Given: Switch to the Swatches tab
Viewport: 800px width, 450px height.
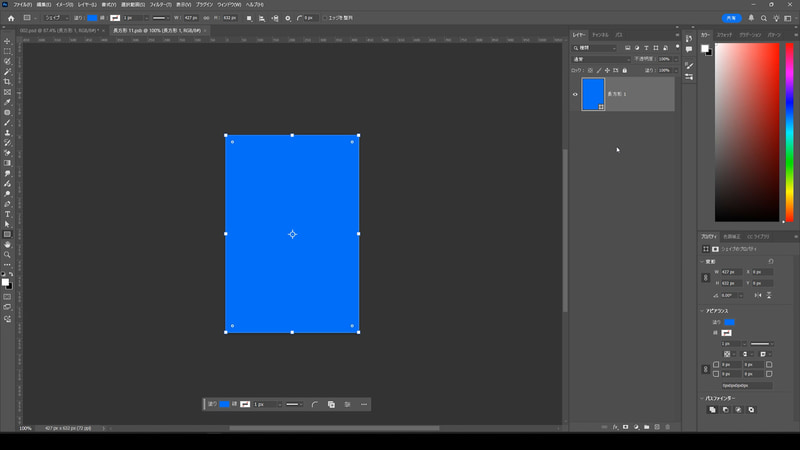Looking at the screenshot, I should point(724,35).
